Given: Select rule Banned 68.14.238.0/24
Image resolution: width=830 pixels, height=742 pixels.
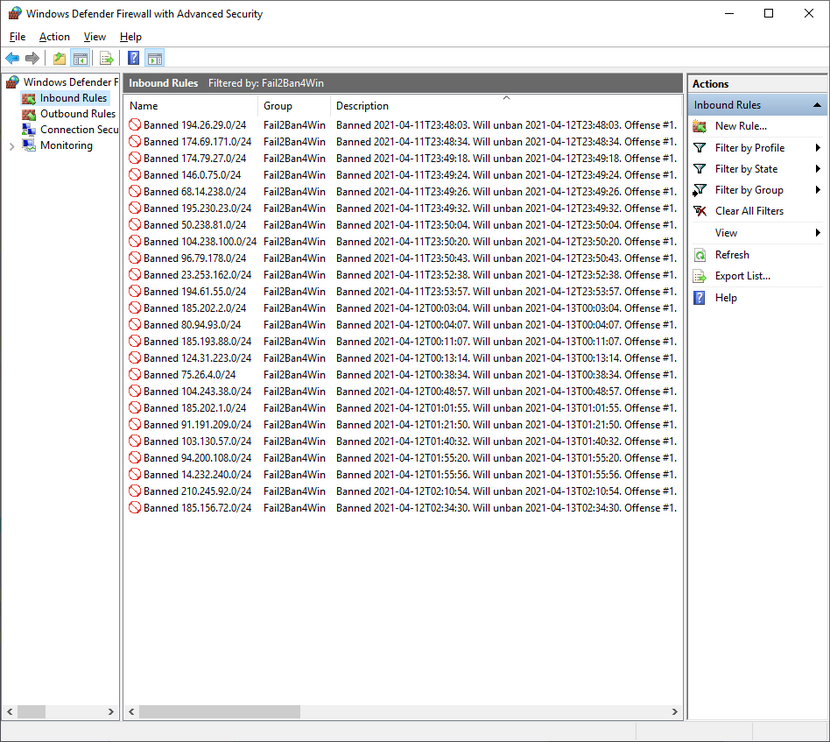Looking at the screenshot, I should 194,192.
